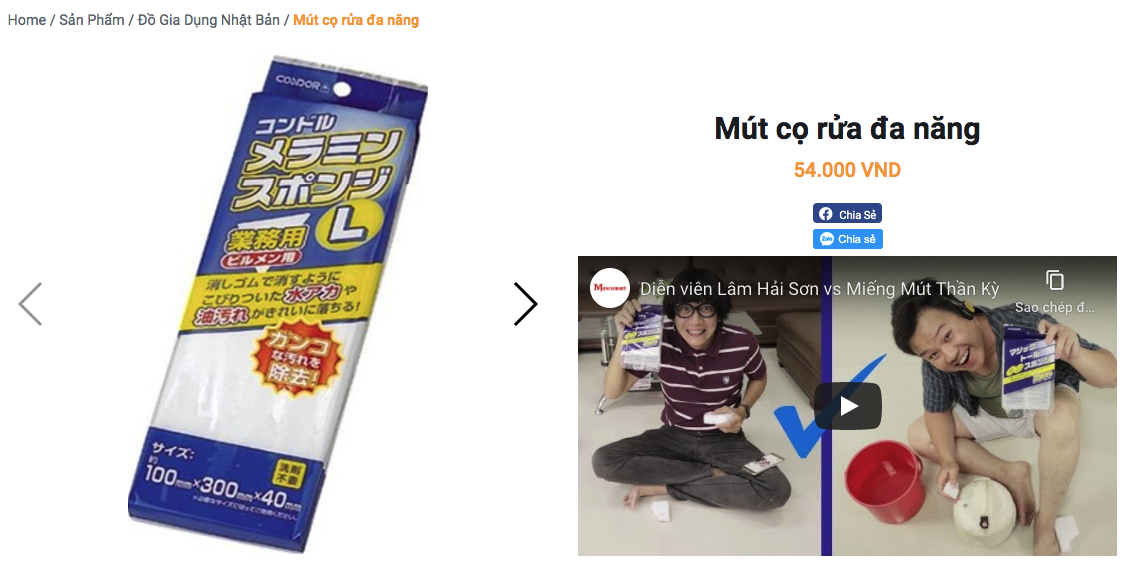Play the embedded YouTube video
Image resolution: width=1141 pixels, height=572 pixels.
(x=848, y=405)
